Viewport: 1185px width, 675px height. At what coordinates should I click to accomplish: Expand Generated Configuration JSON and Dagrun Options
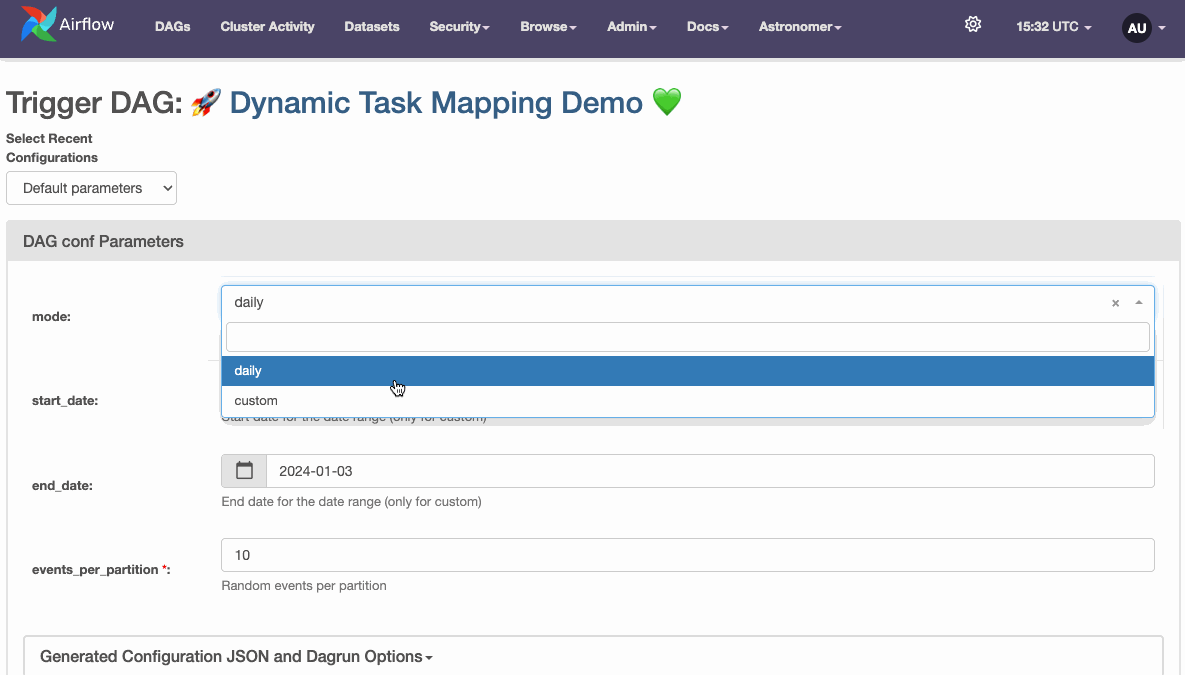click(236, 656)
